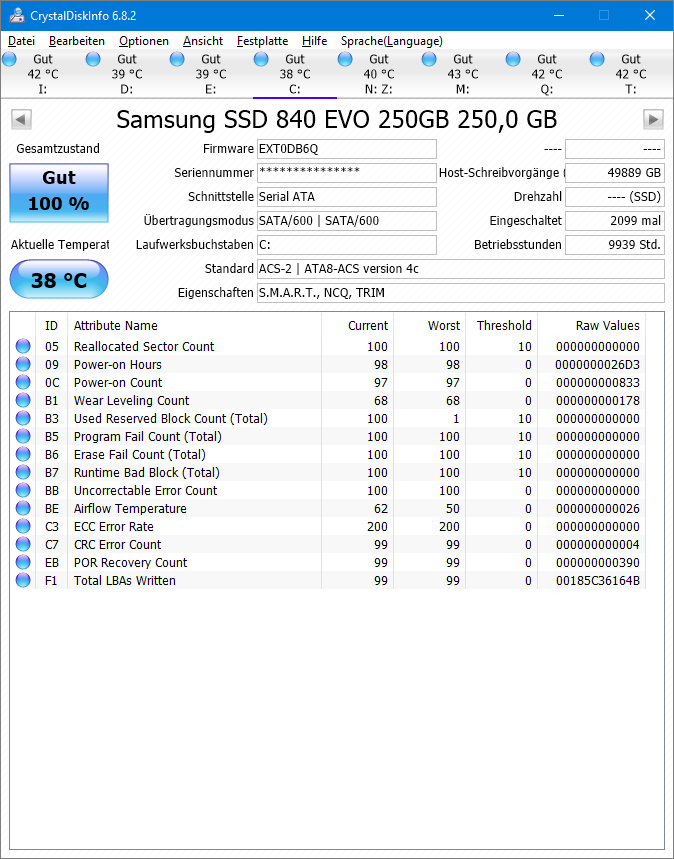Open the Hilfe menu
This screenshot has height=859, width=674.
(315, 41)
